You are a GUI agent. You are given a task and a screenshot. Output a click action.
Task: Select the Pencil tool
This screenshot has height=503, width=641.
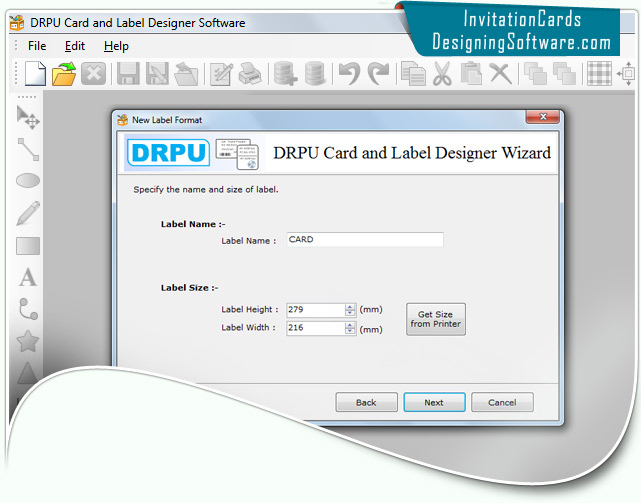tap(28, 213)
